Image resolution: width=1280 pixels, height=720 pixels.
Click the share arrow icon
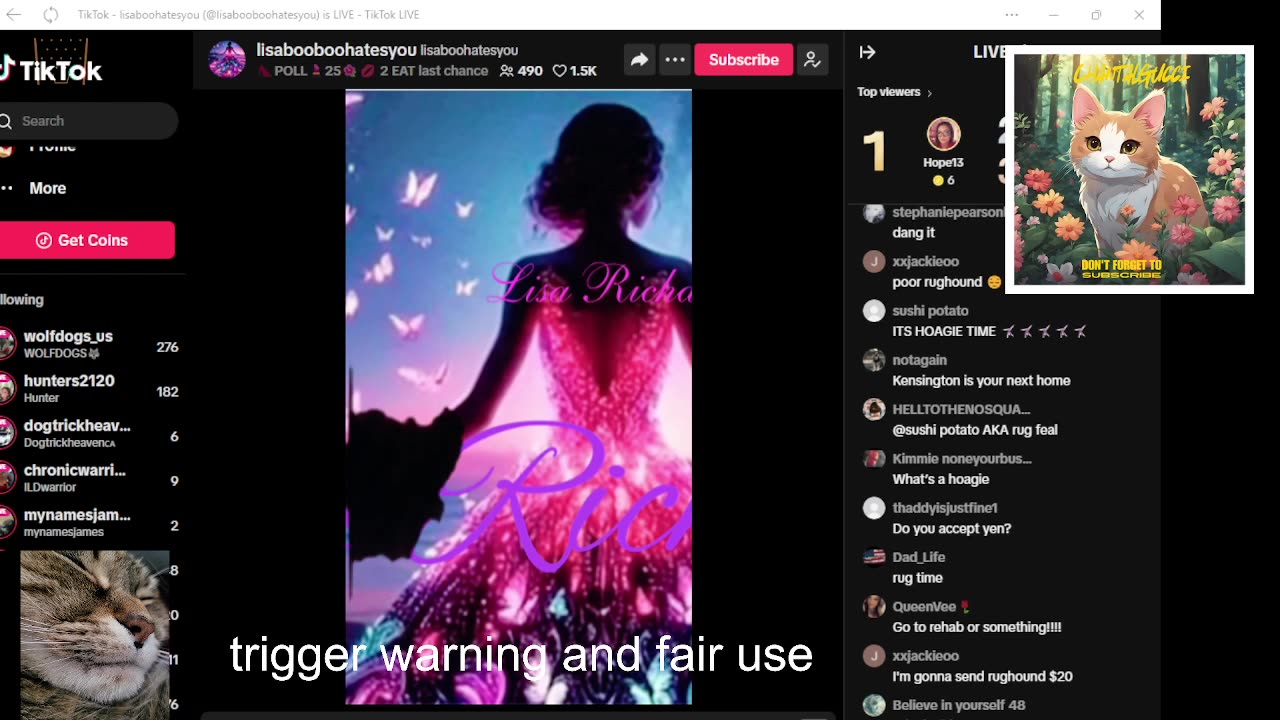pyautogui.click(x=639, y=60)
